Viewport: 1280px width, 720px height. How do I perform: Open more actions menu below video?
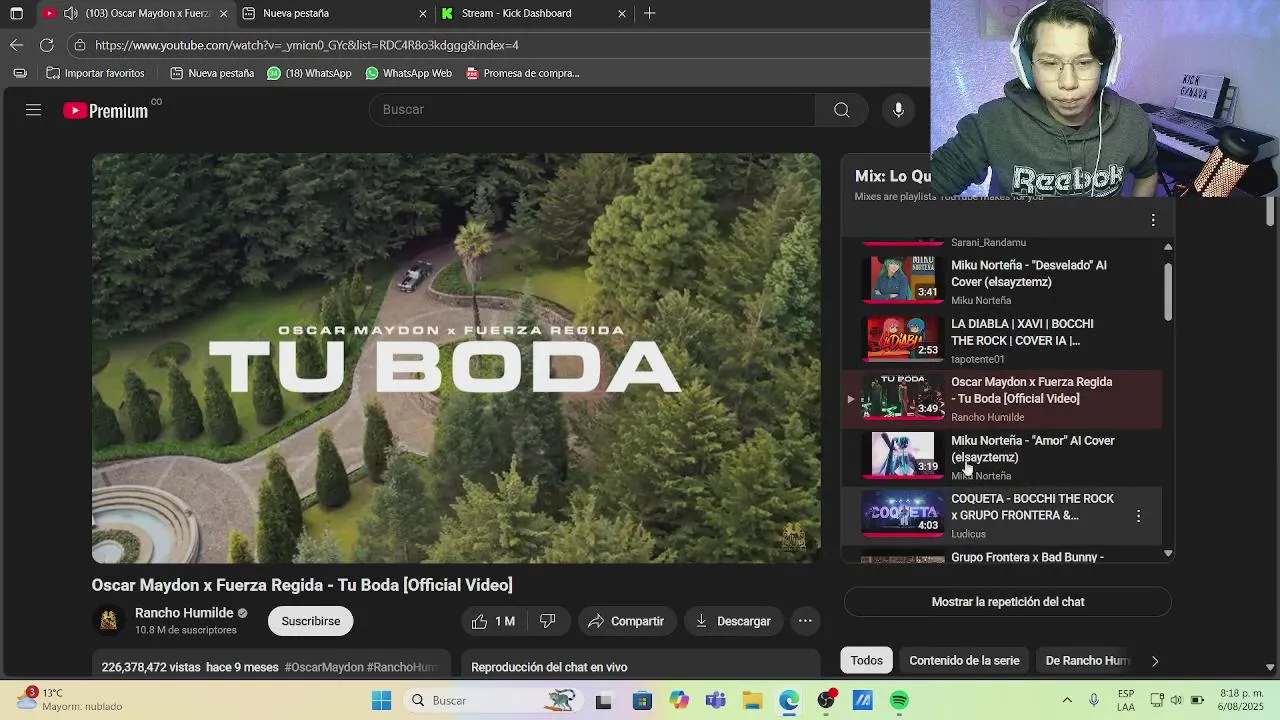click(x=805, y=621)
